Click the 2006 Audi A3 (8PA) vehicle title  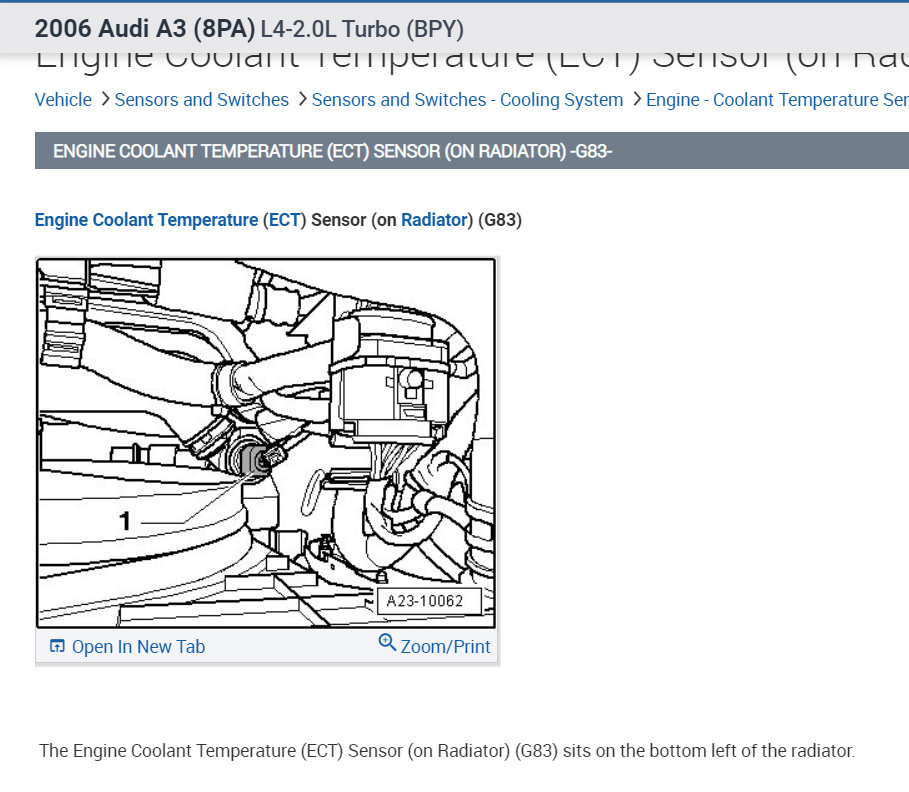pyautogui.click(x=144, y=28)
